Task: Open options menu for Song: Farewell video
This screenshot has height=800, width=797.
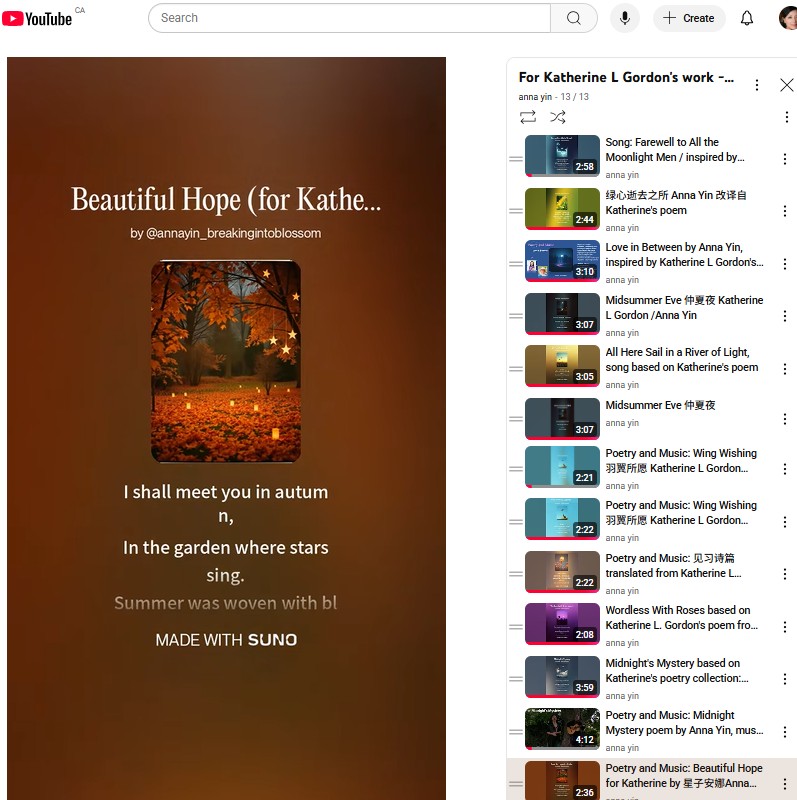Action: pos(785,158)
